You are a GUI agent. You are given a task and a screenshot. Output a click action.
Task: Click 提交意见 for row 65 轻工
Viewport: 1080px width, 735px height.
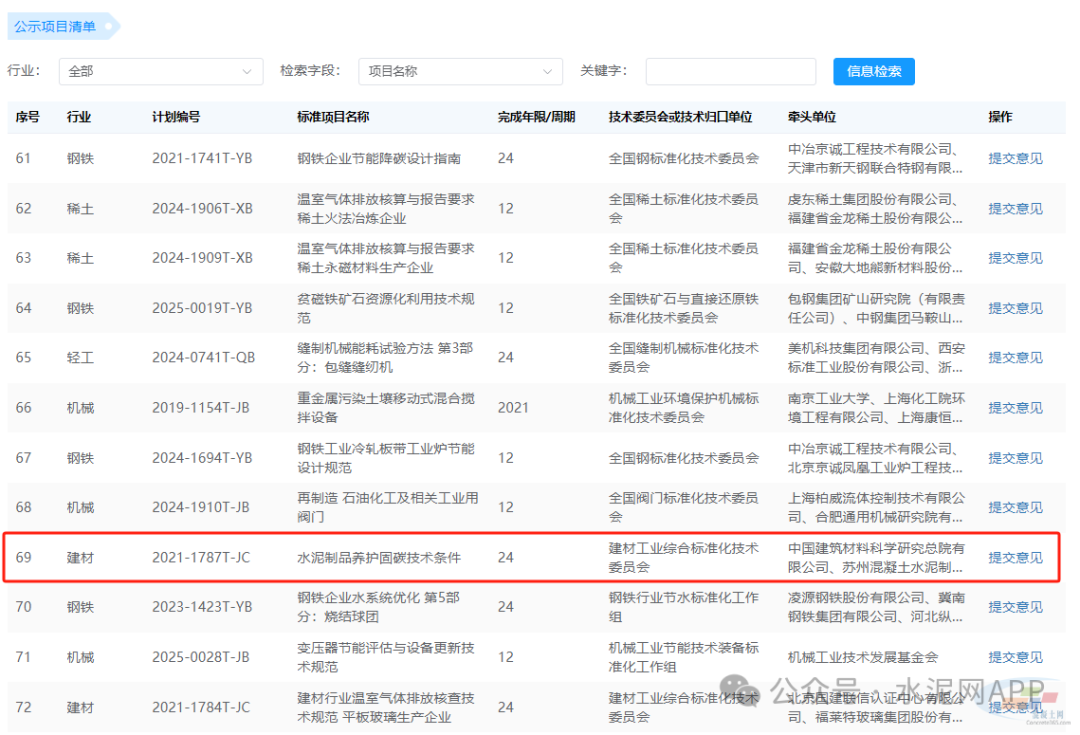(x=1015, y=357)
